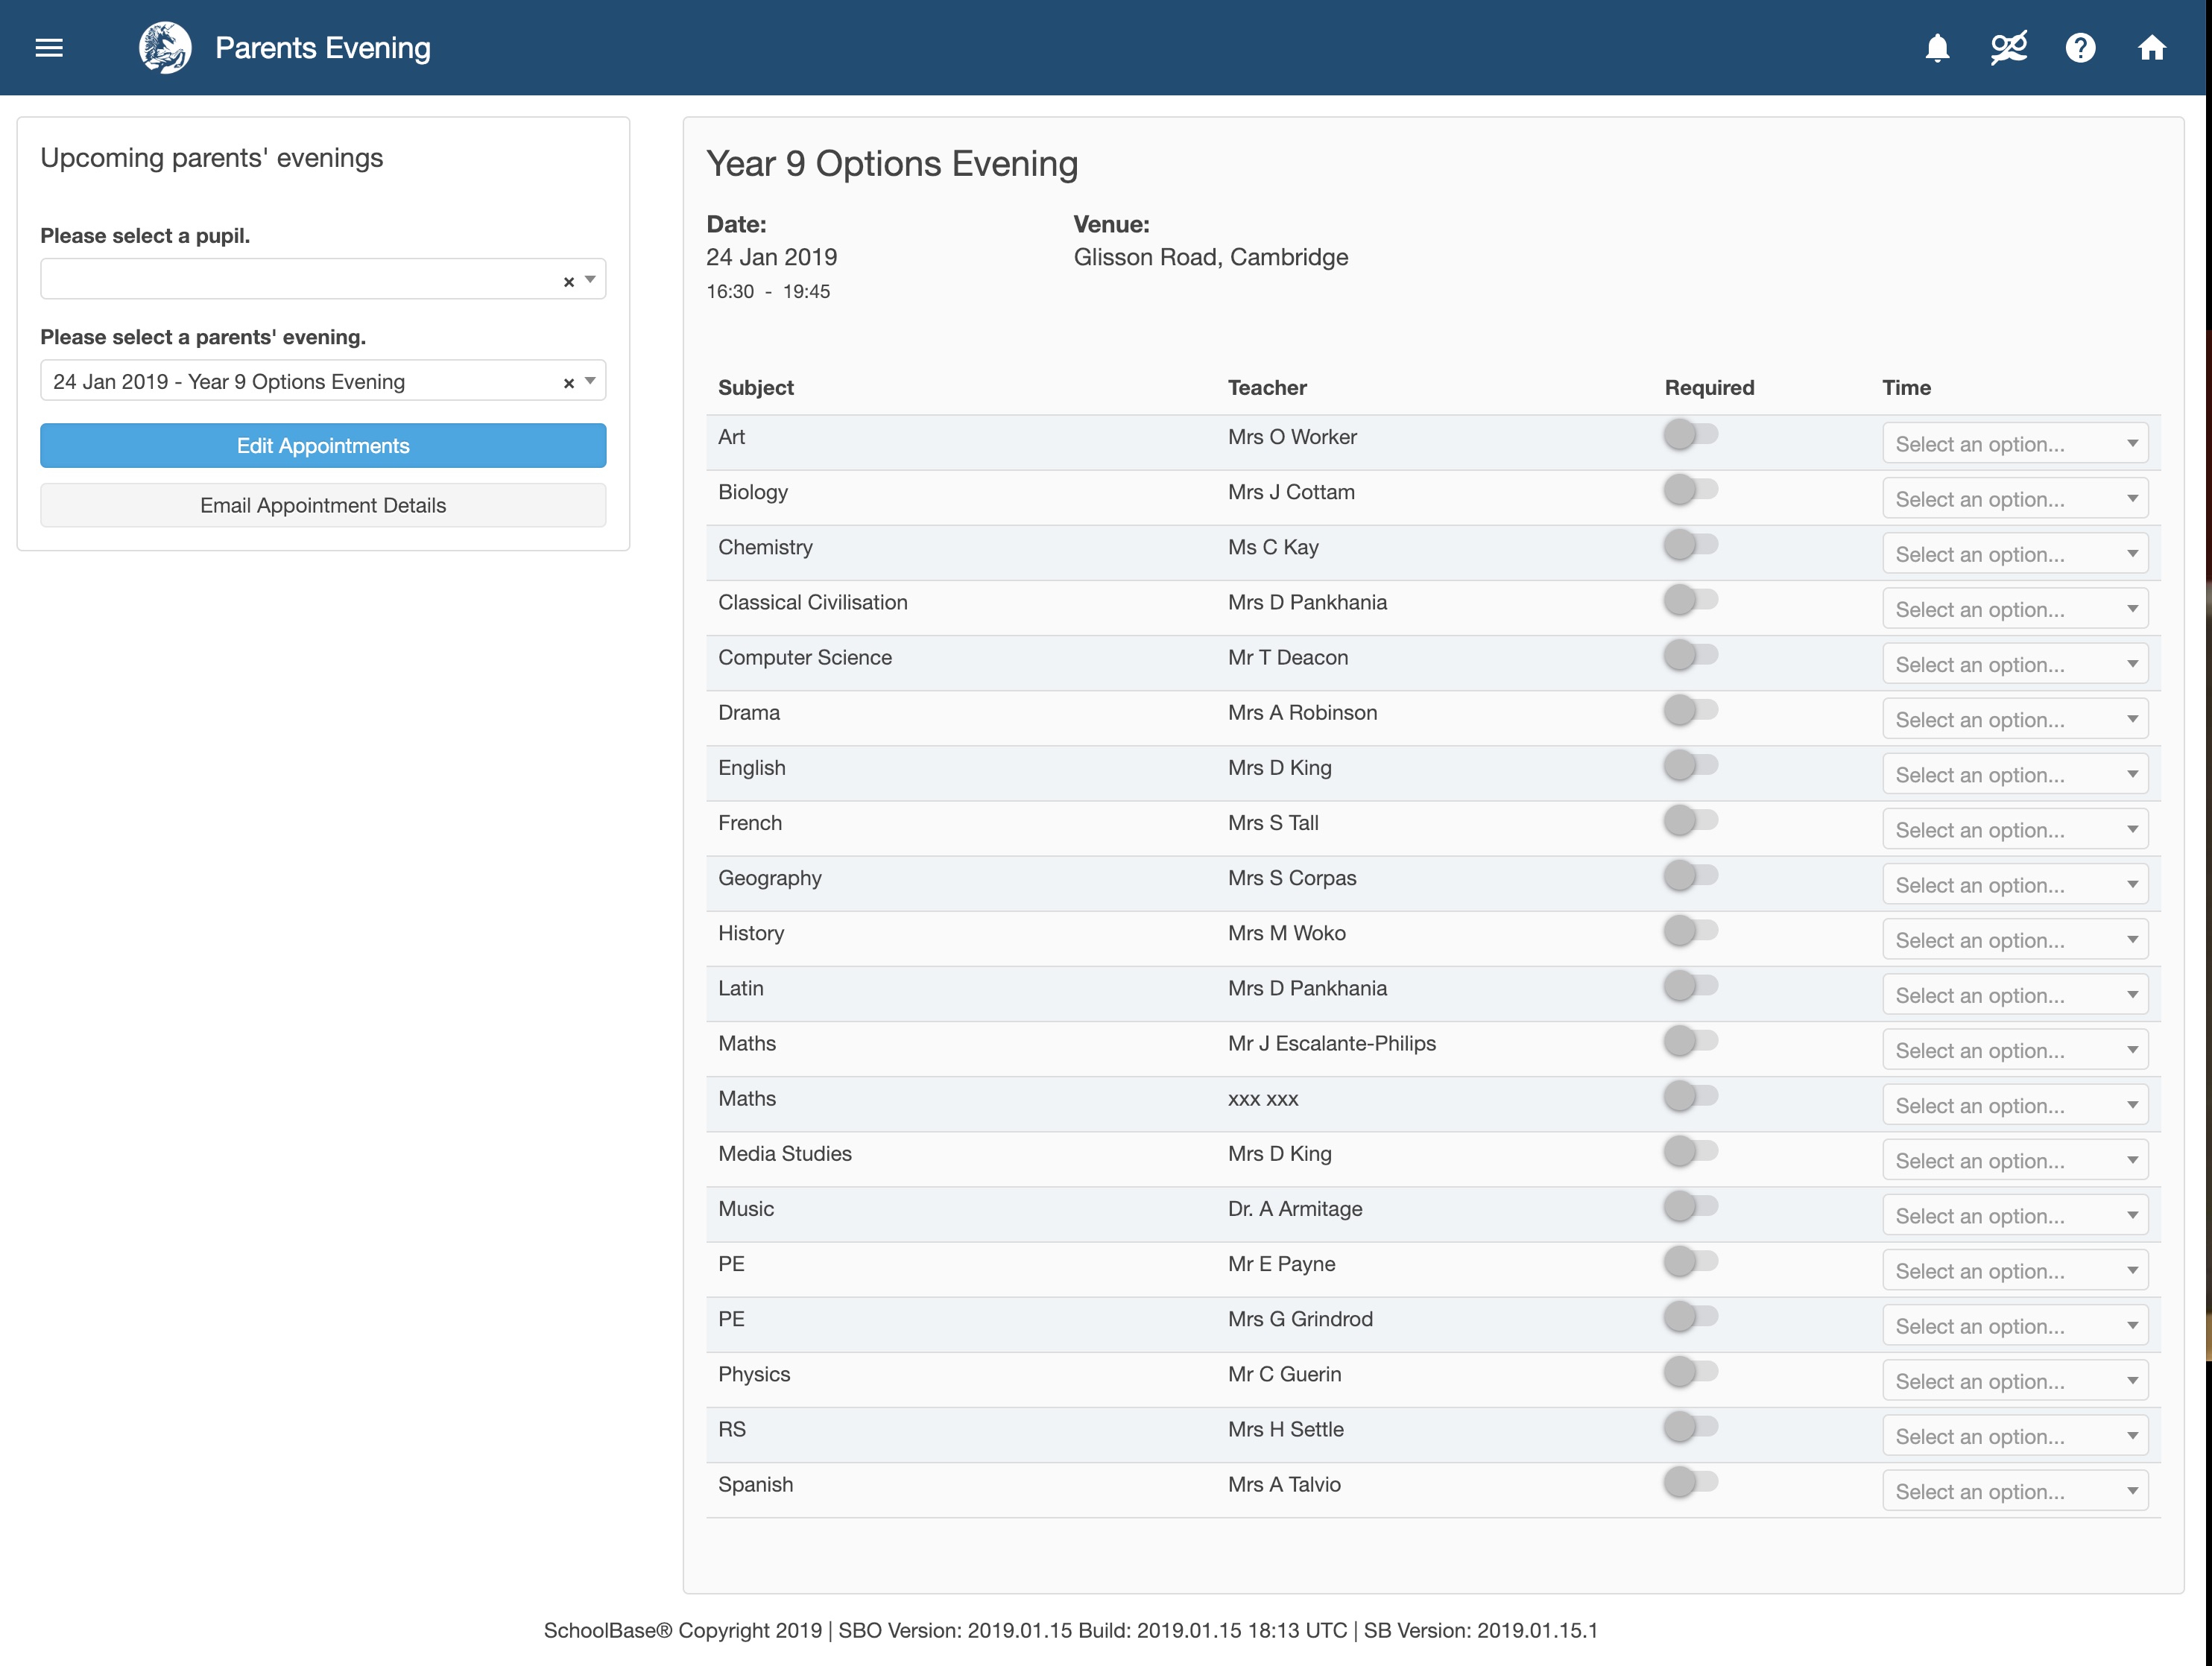Toggle Required switch for History
The image size is (2212, 1666).
point(1690,930)
